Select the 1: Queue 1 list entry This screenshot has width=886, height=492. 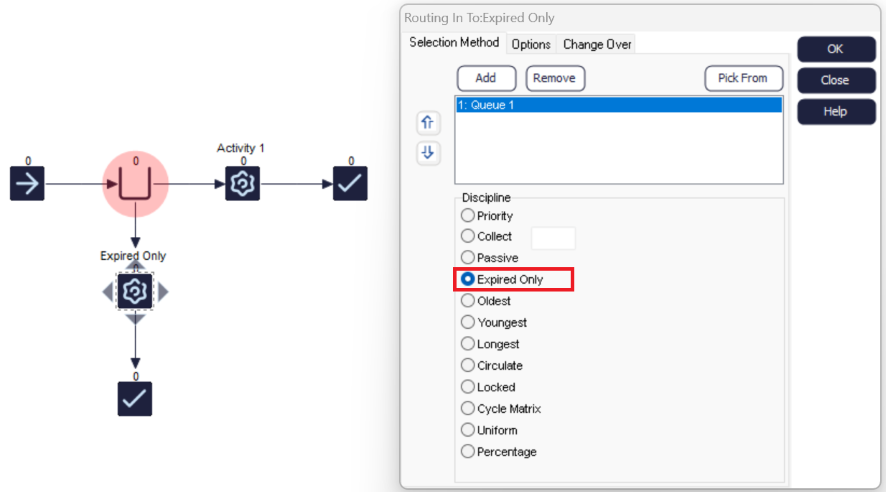[x=619, y=105]
